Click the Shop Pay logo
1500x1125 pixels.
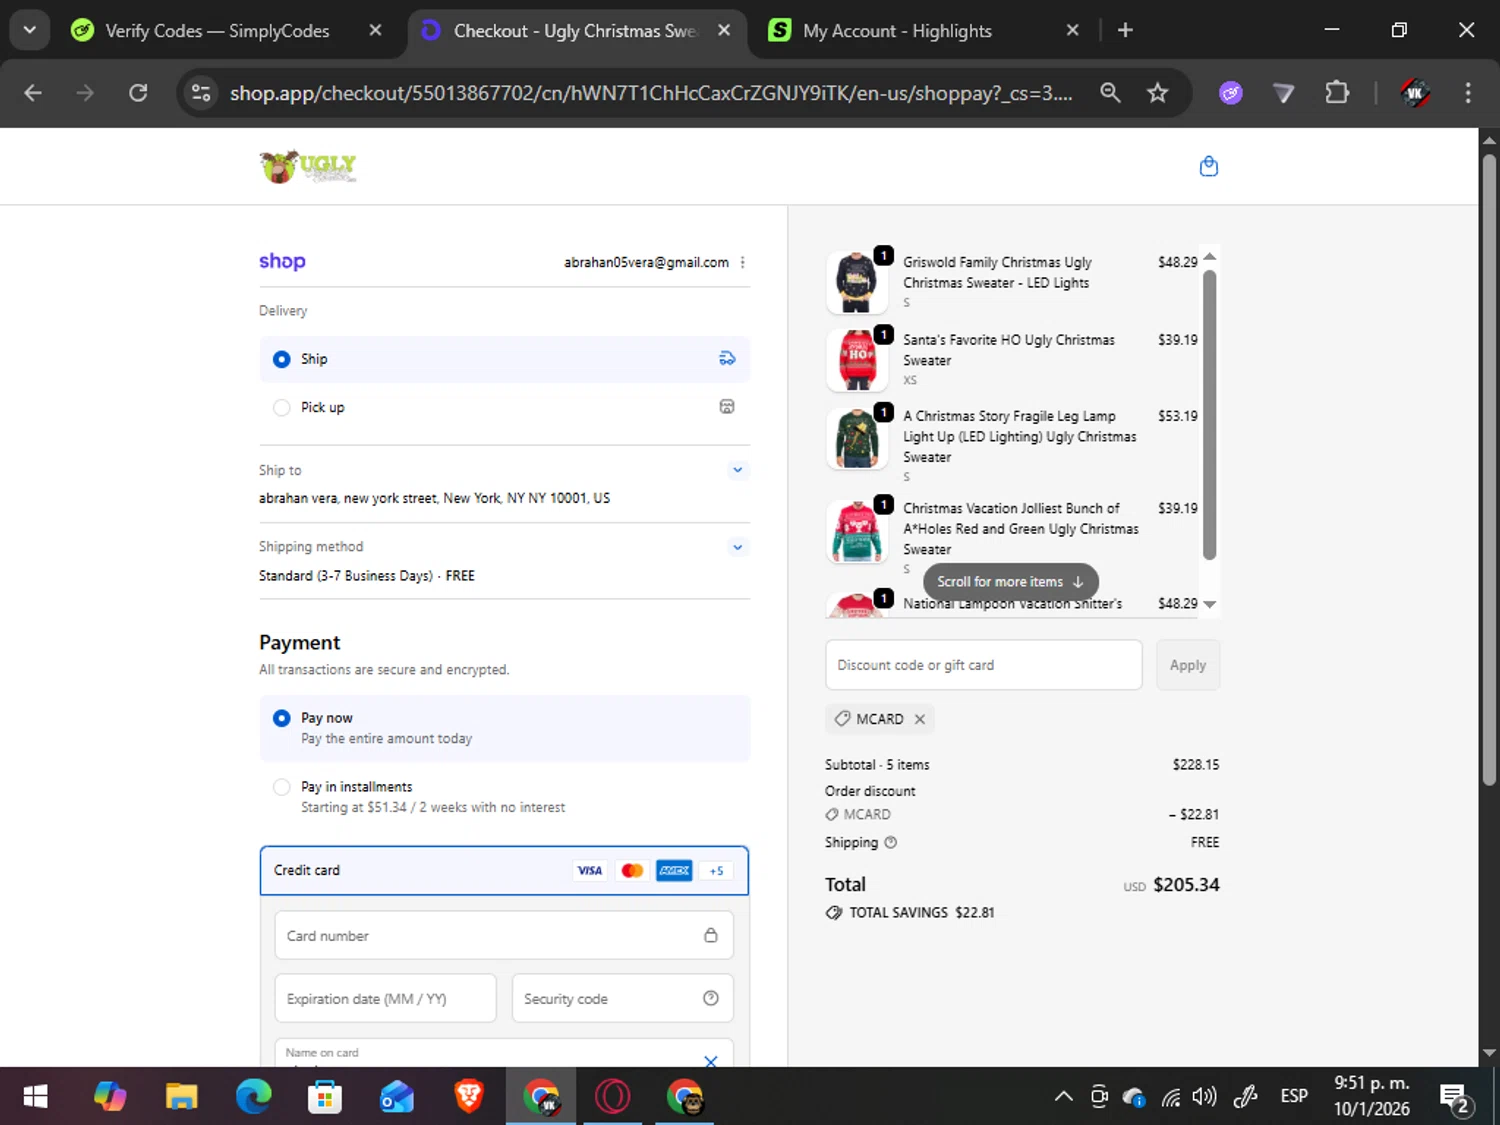point(282,262)
